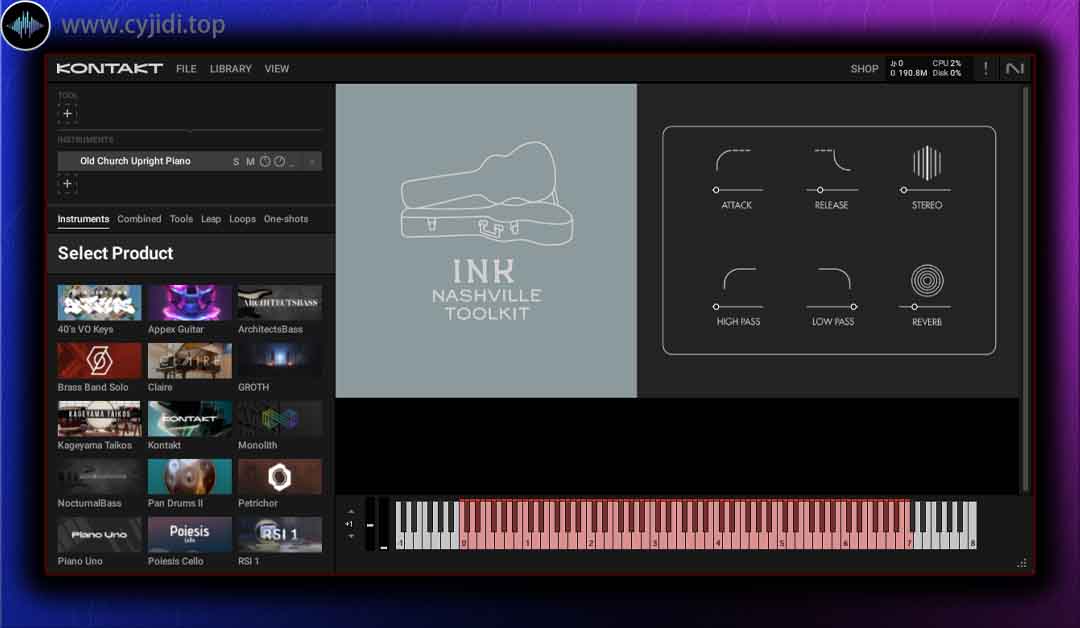Image resolution: width=1080 pixels, height=628 pixels.
Task: Click the REVERB spiral icon
Action: [x=927, y=281]
